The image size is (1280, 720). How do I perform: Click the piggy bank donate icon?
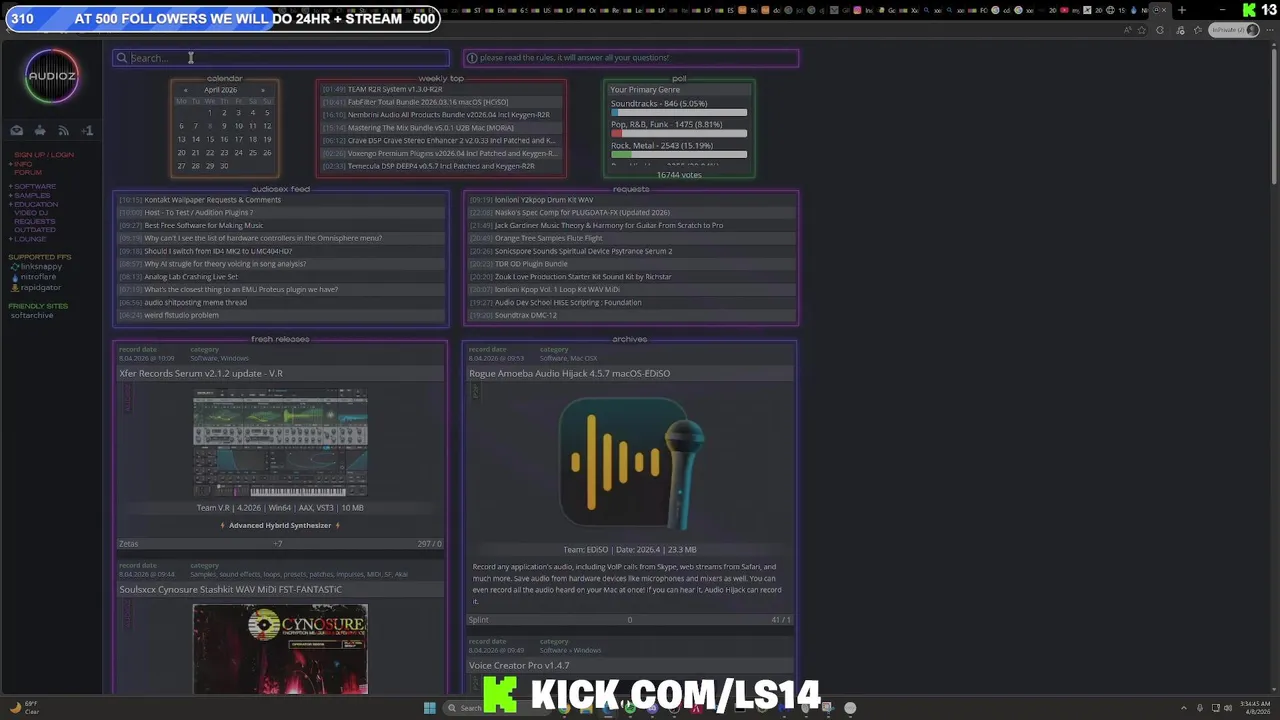pyautogui.click(x=40, y=130)
